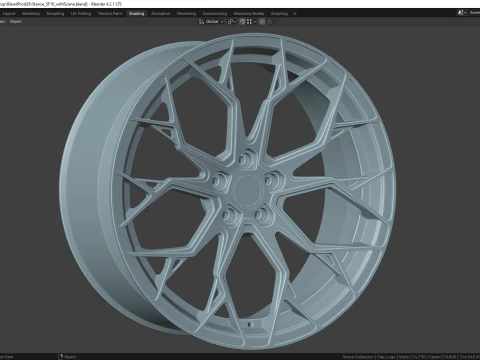Add a new workspace with the plus button

click(x=295, y=14)
